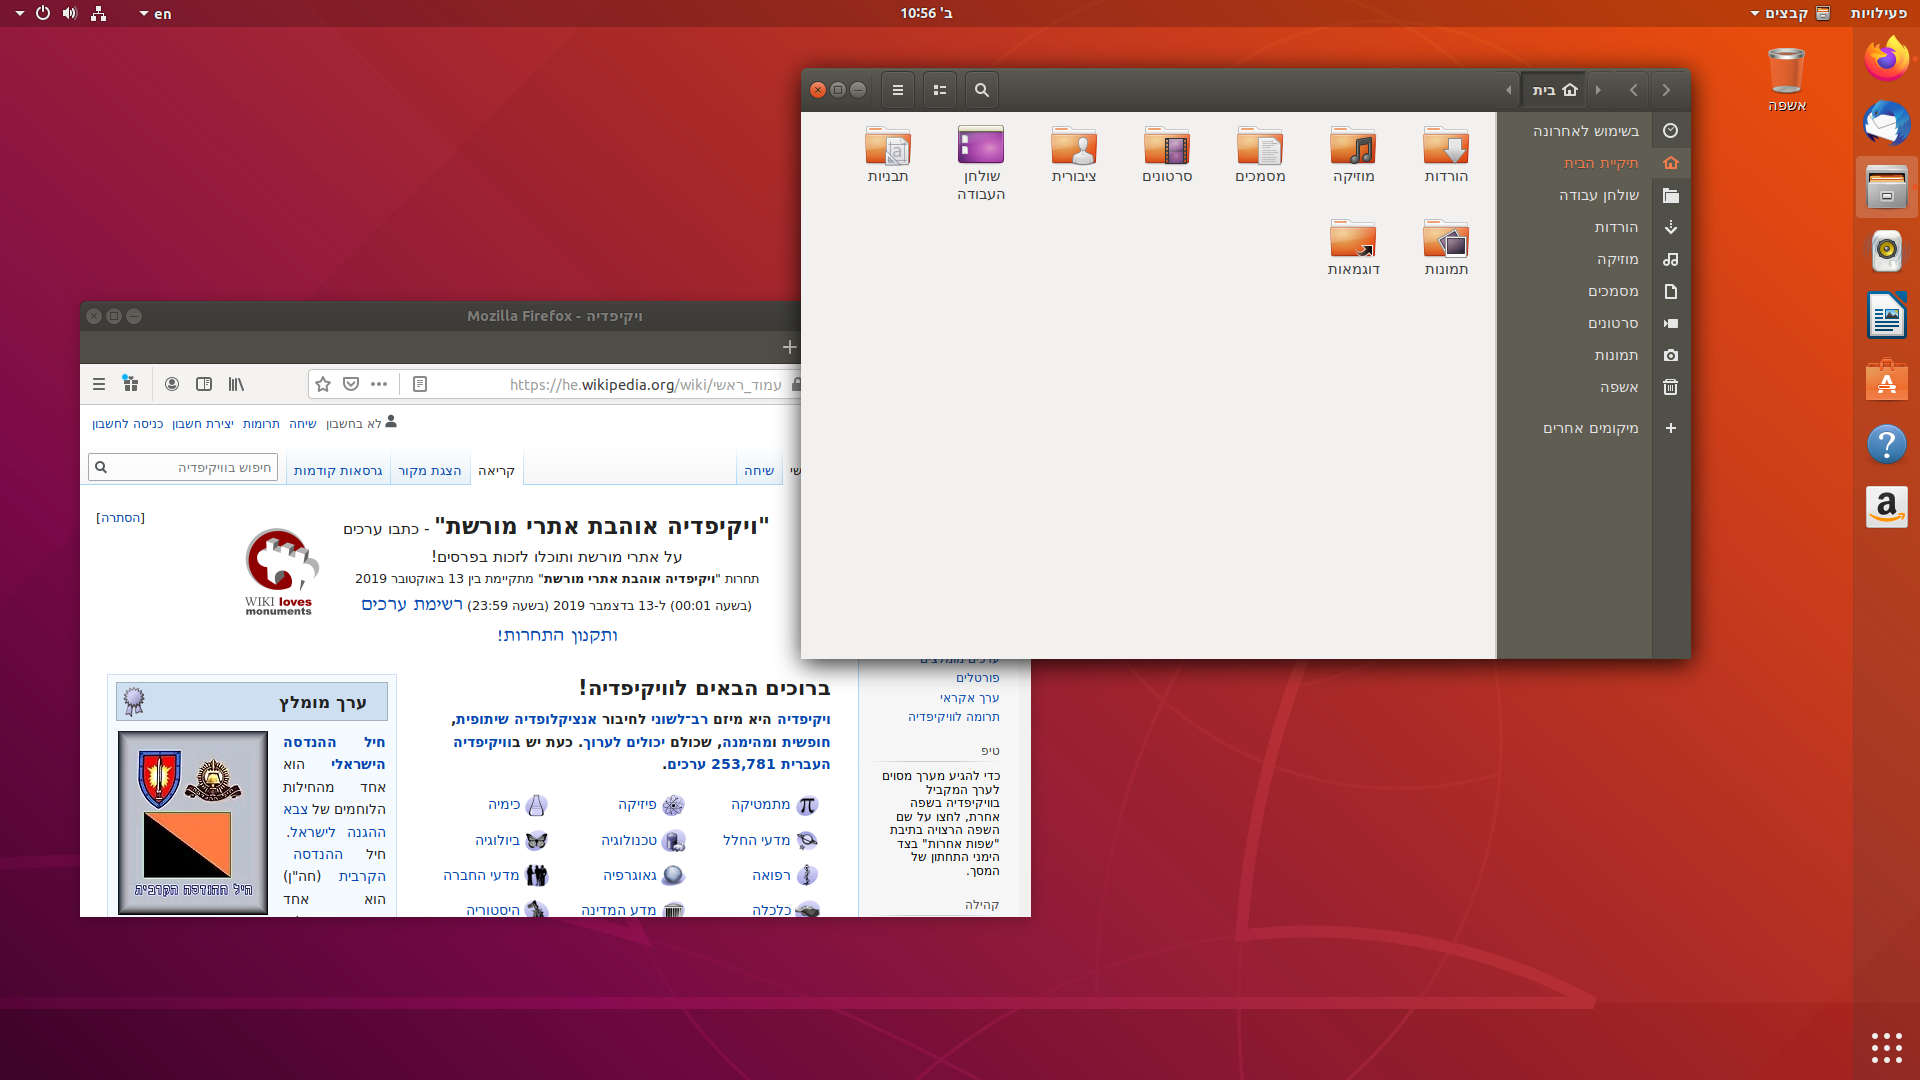Image resolution: width=1920 pixels, height=1080 pixels.
Task: Switch to the קריאה tab on Wikipedia
Action: [497, 469]
